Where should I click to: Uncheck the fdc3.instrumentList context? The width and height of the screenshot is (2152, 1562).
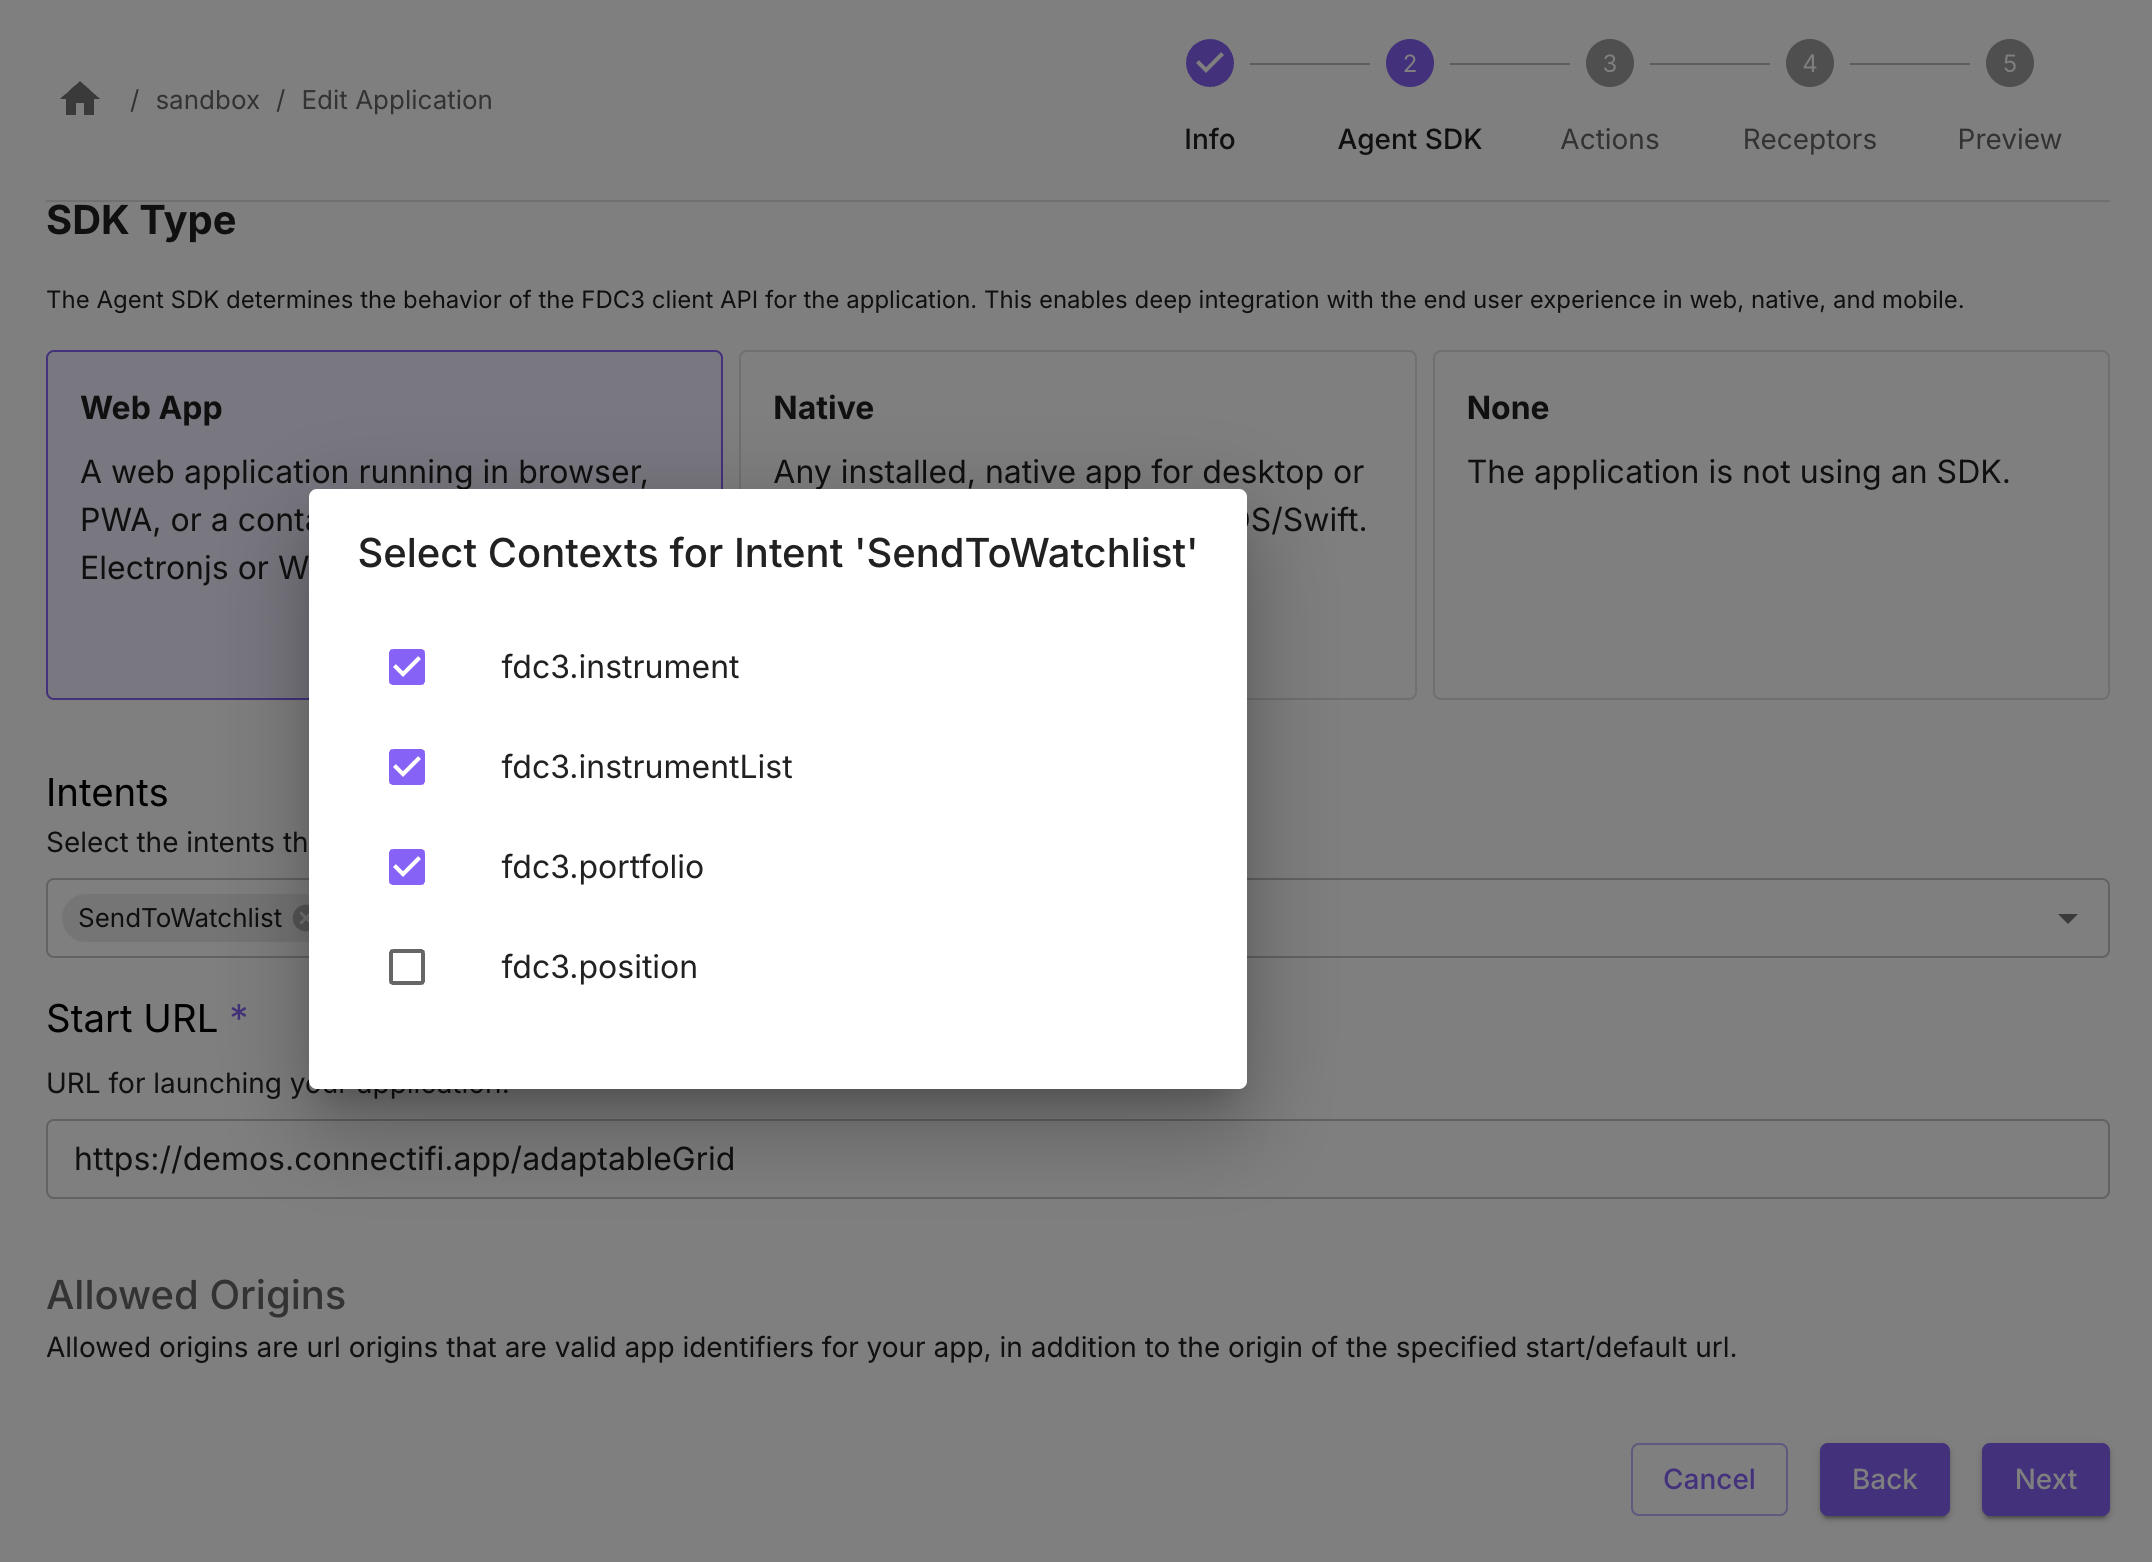[406, 767]
